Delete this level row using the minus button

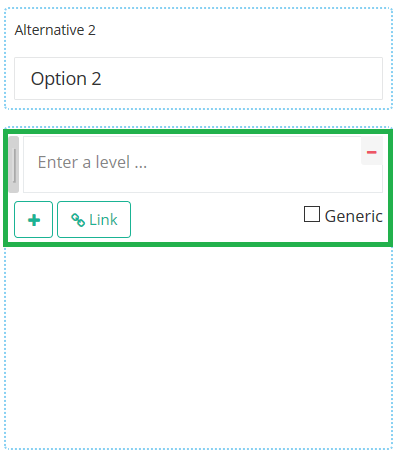click(372, 152)
